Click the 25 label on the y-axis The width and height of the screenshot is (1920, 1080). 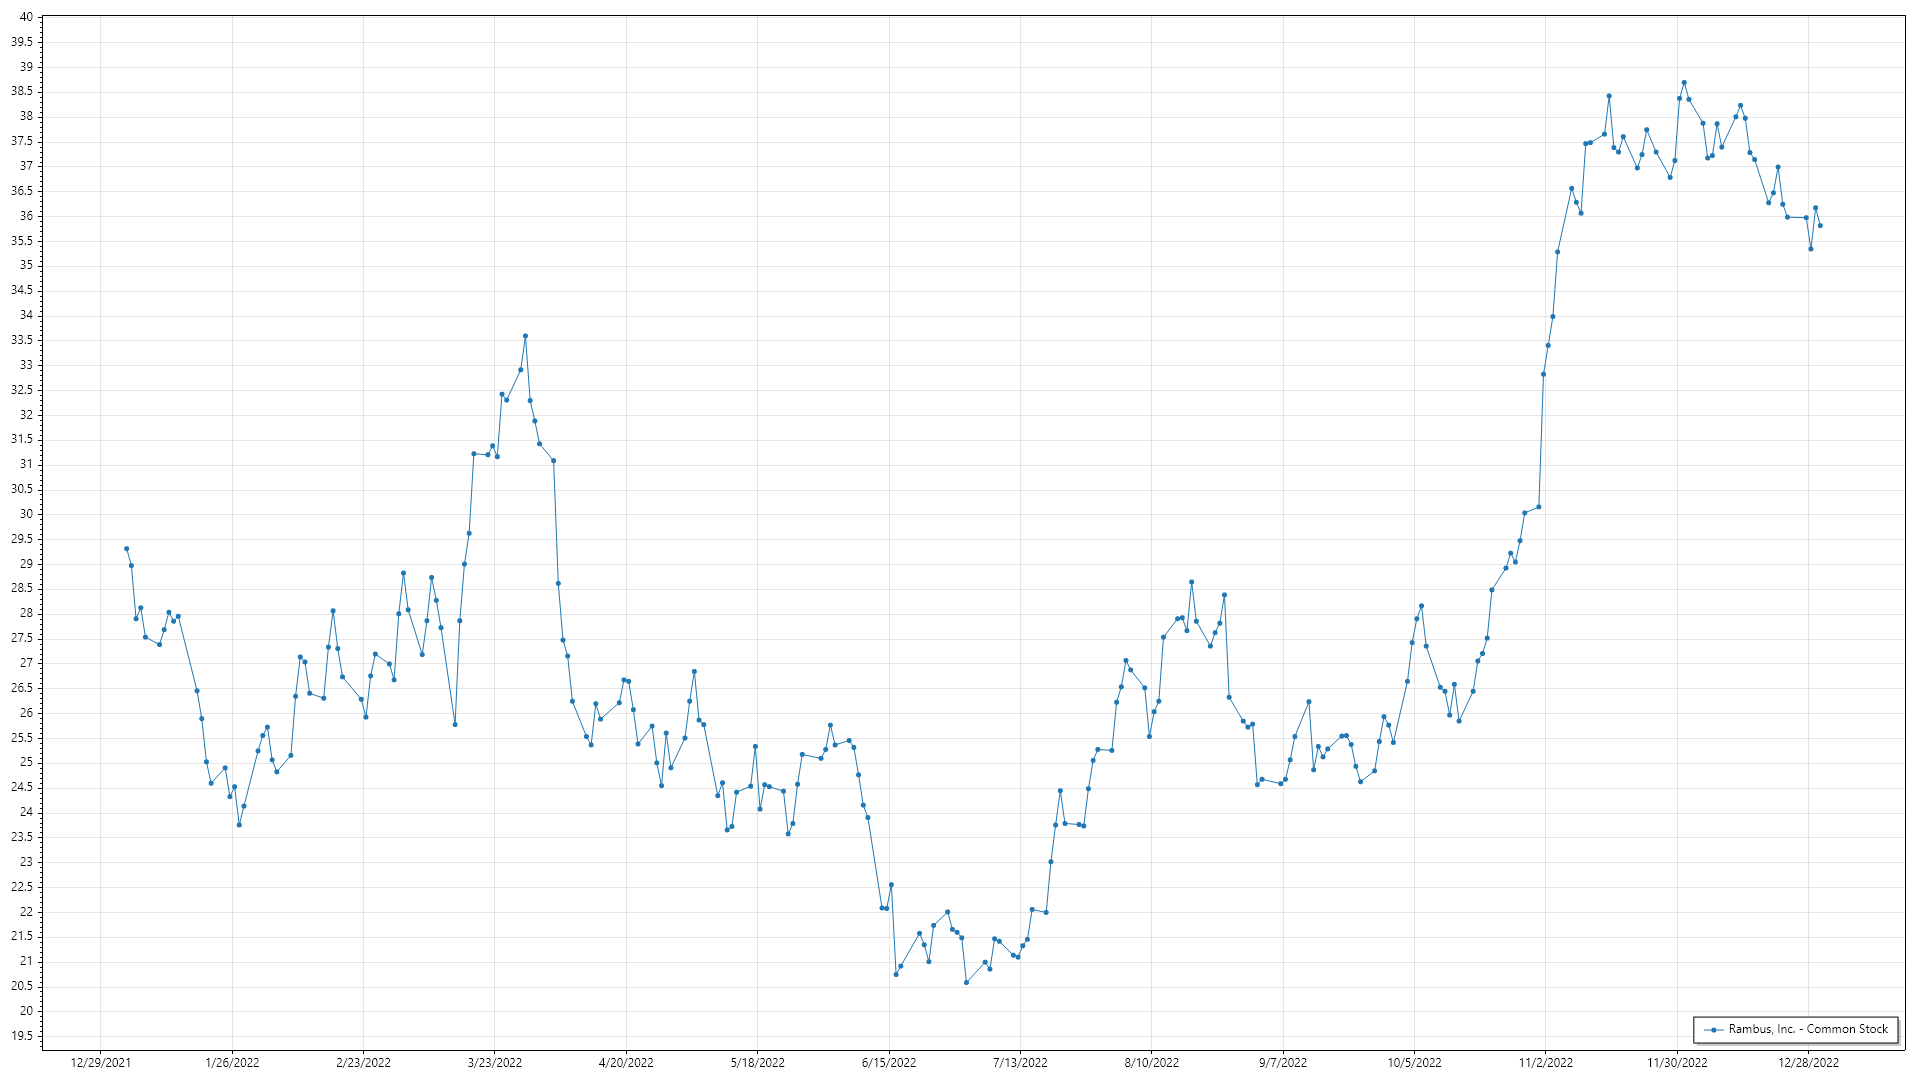click(x=26, y=763)
